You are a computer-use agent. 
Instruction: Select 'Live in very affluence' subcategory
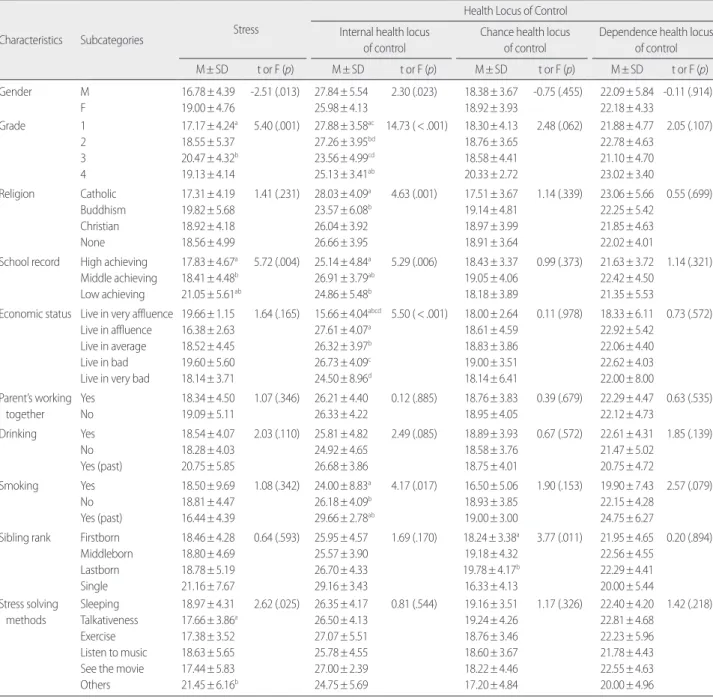[x=126, y=314]
